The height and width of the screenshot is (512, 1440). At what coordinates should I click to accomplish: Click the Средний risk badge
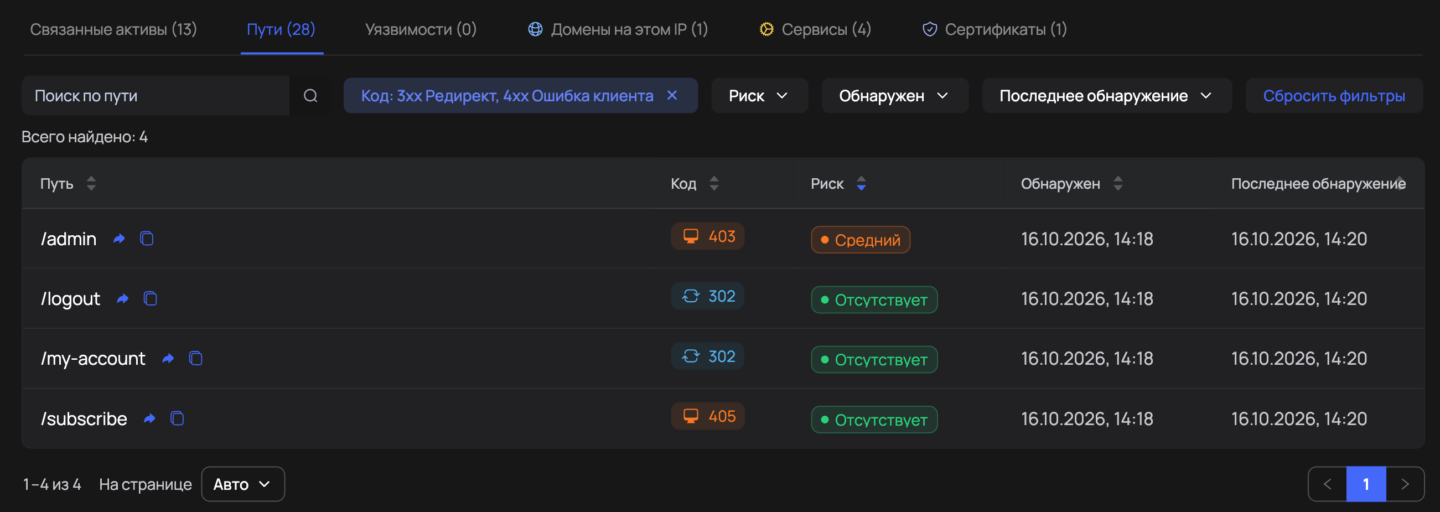tap(861, 240)
